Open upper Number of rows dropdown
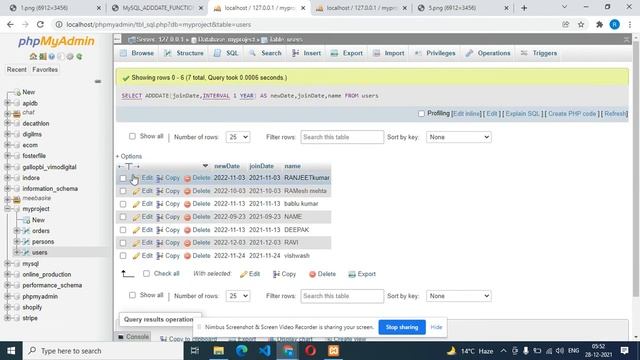Screen dimensions: 640x360 coord(238,137)
